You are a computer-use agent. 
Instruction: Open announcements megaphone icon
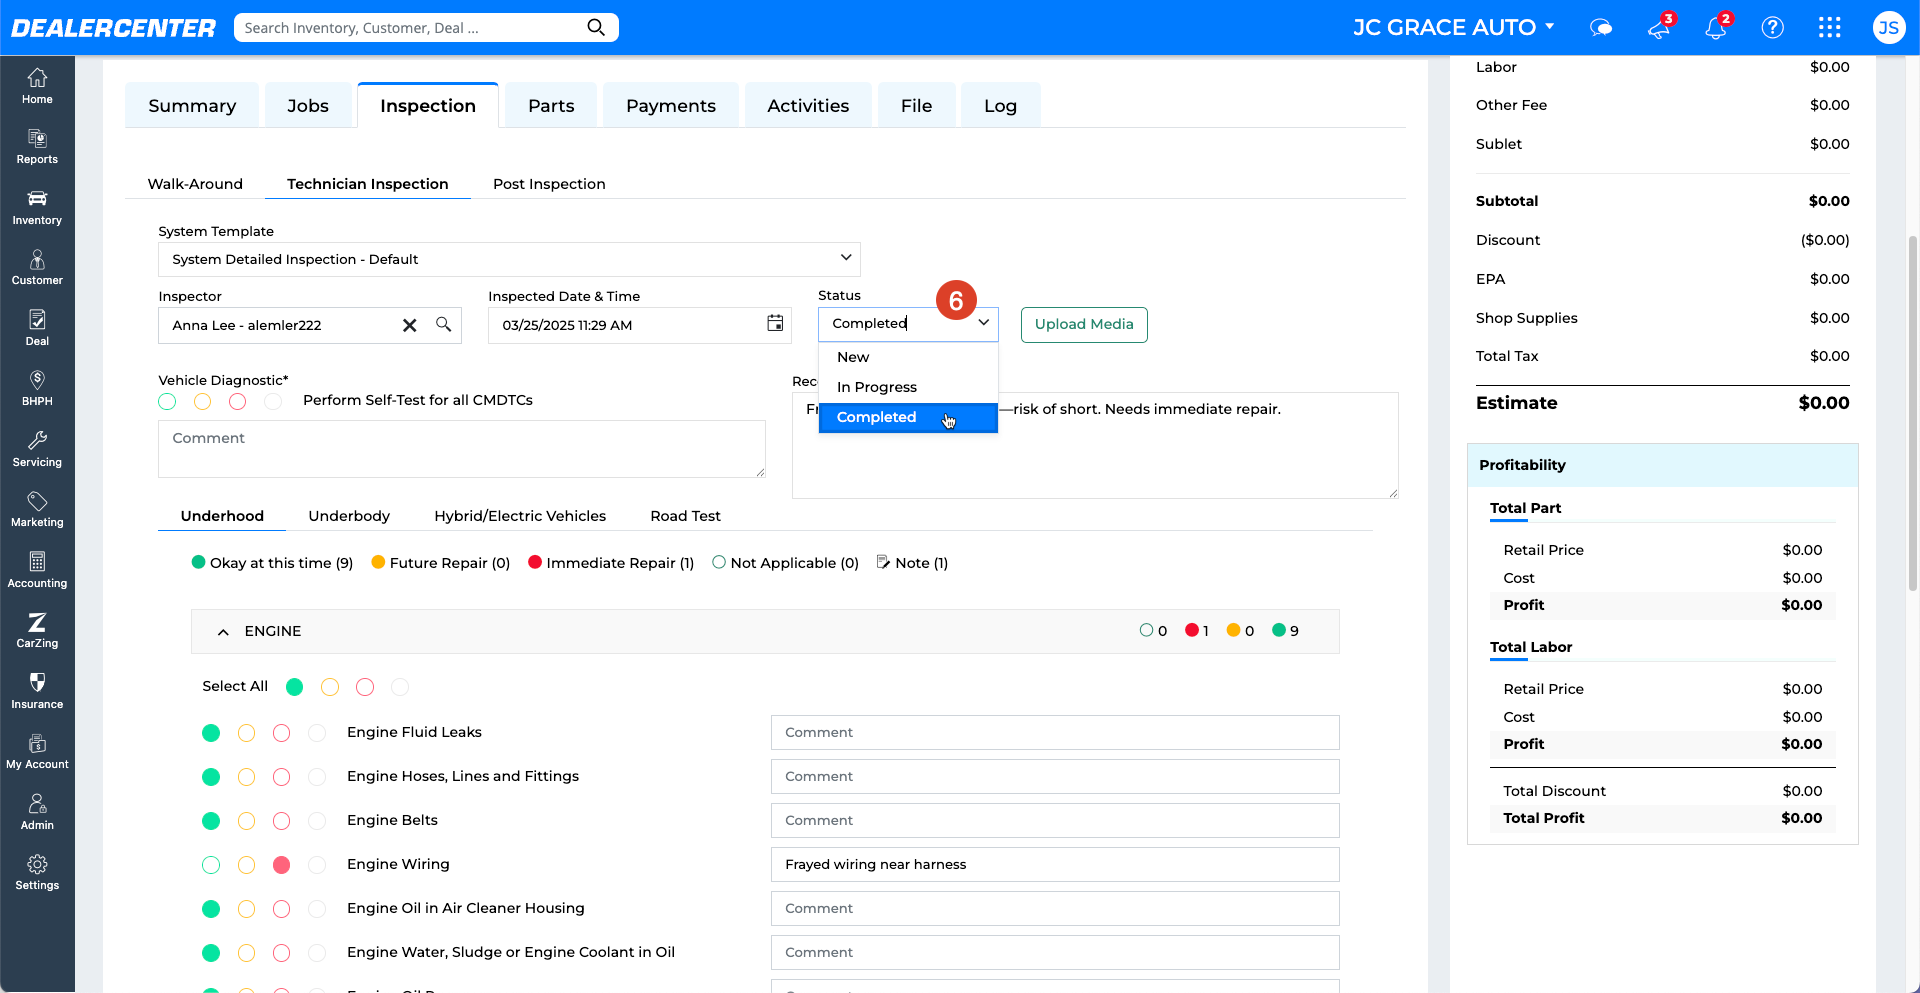[1660, 27]
